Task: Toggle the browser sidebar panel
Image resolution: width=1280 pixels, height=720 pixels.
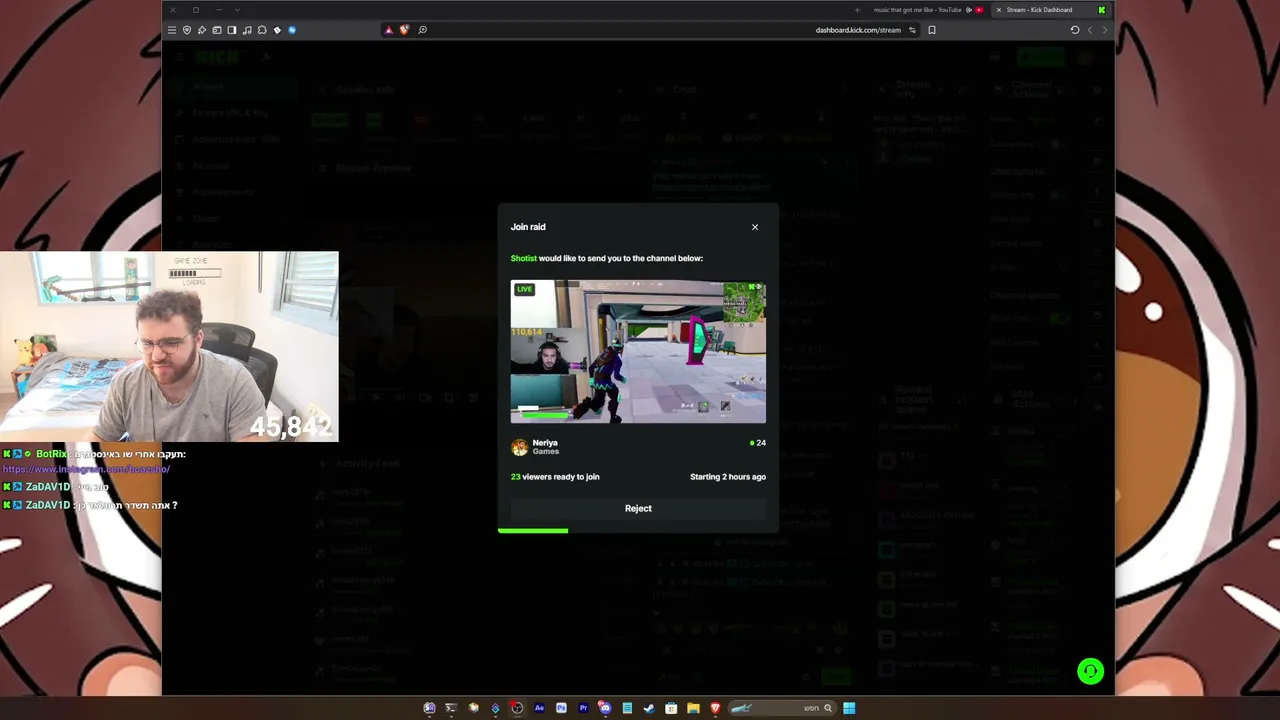Action: [232, 30]
